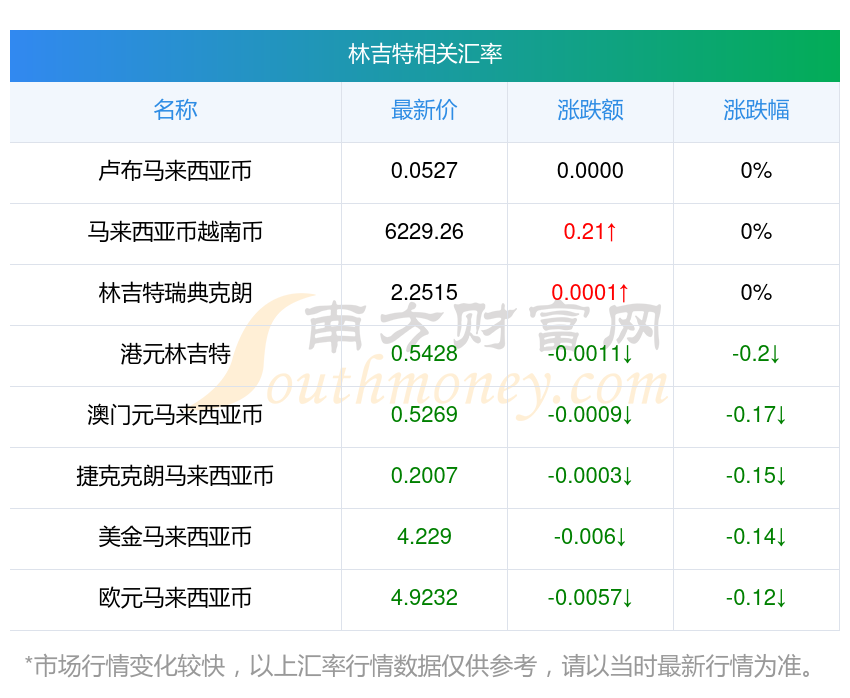850x698 pixels.
Task: Select the 澳门元马来西亚币 row name
Action: [175, 415]
